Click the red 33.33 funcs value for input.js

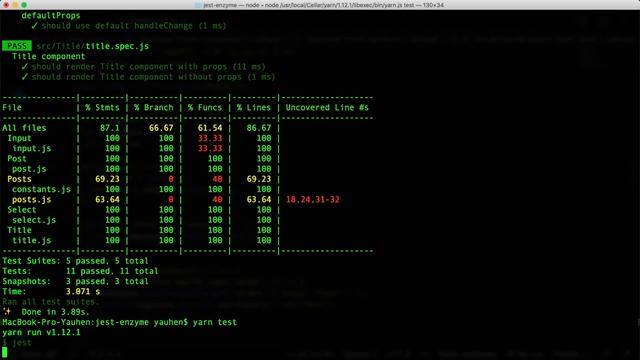click(210, 148)
